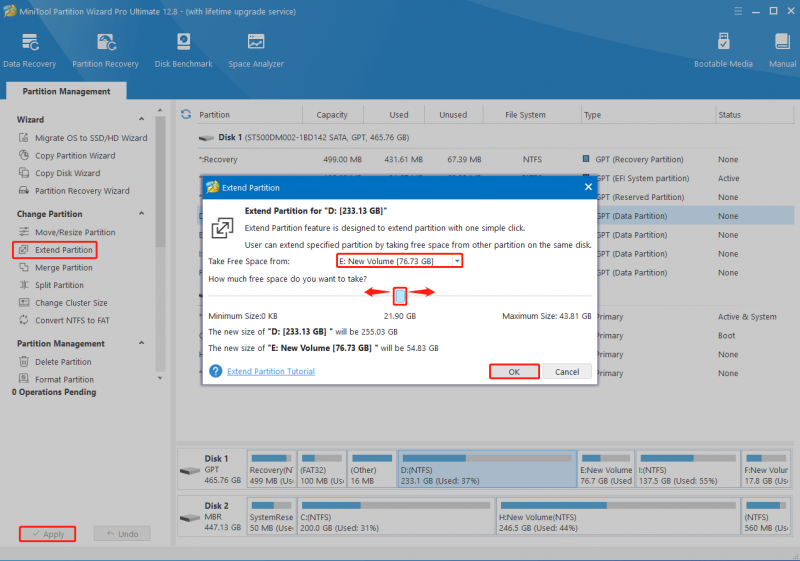This screenshot has width=800, height=561.
Task: Select Extend Partition in sidebar
Action: (55, 250)
